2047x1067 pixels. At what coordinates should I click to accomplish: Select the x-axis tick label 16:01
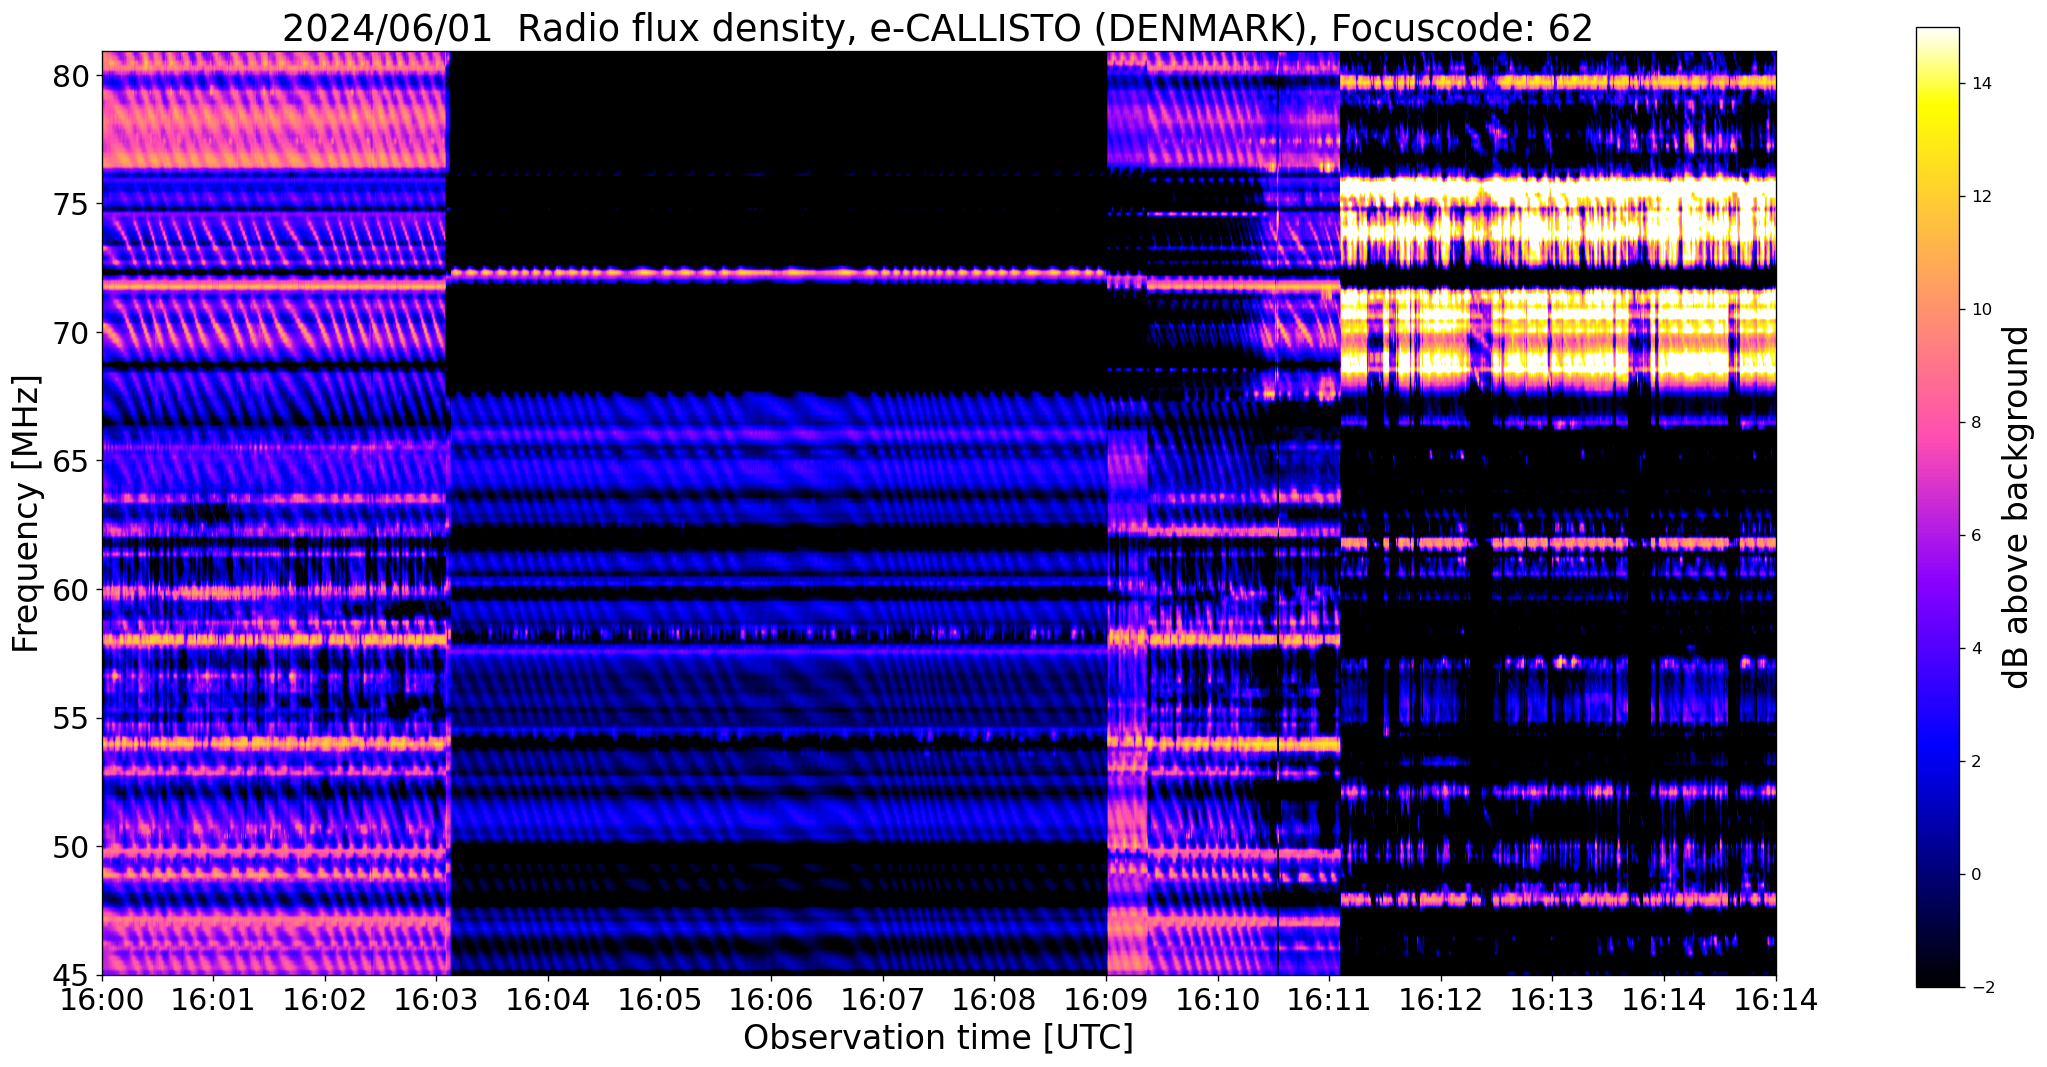(213, 999)
